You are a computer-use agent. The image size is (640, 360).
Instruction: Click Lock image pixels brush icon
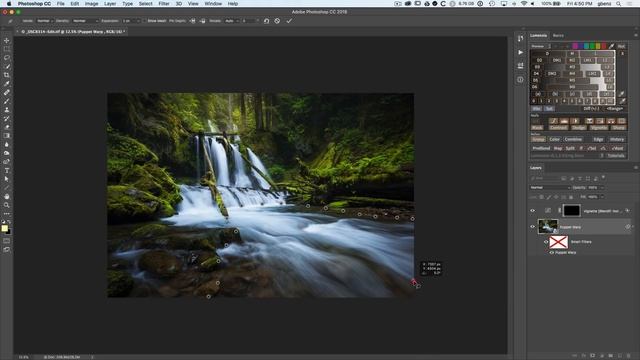(549, 197)
